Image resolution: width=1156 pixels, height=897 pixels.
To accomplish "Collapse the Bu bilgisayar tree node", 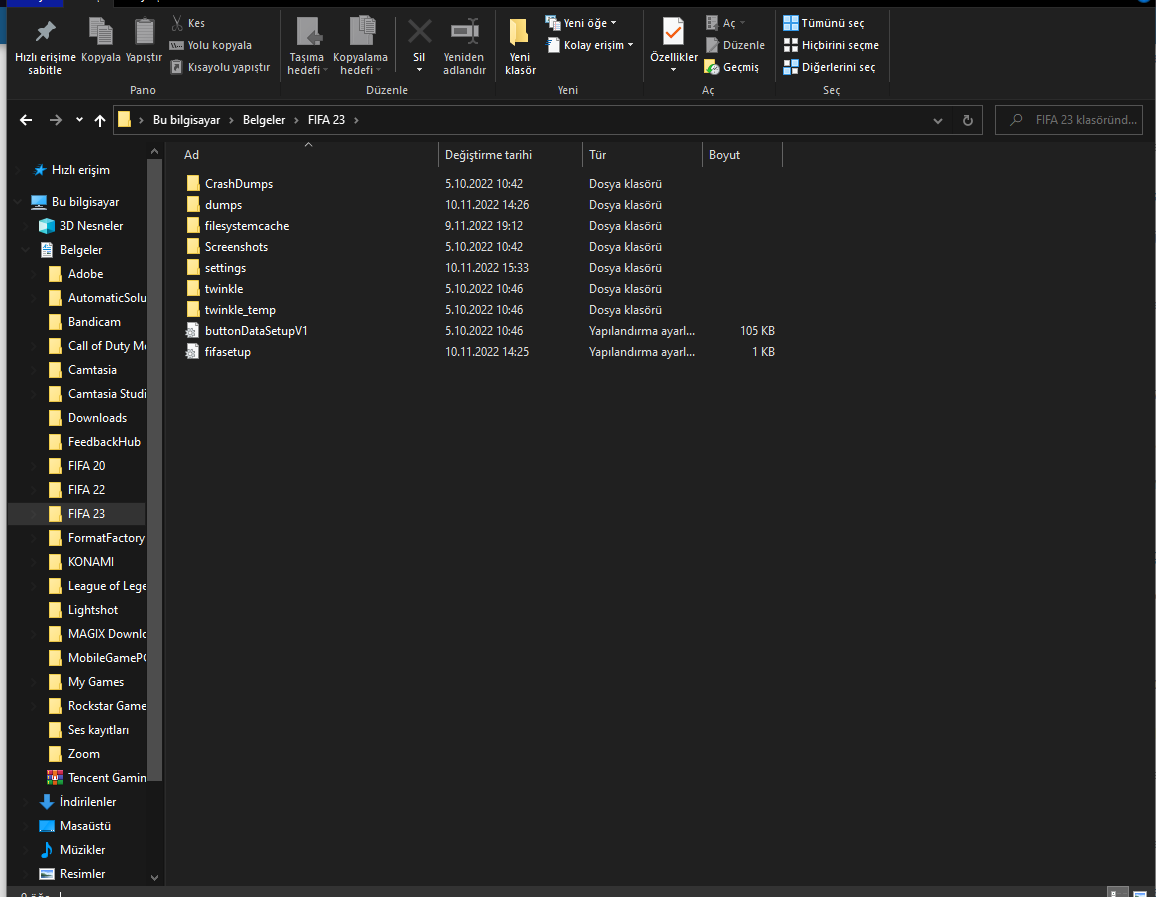I will 18,202.
